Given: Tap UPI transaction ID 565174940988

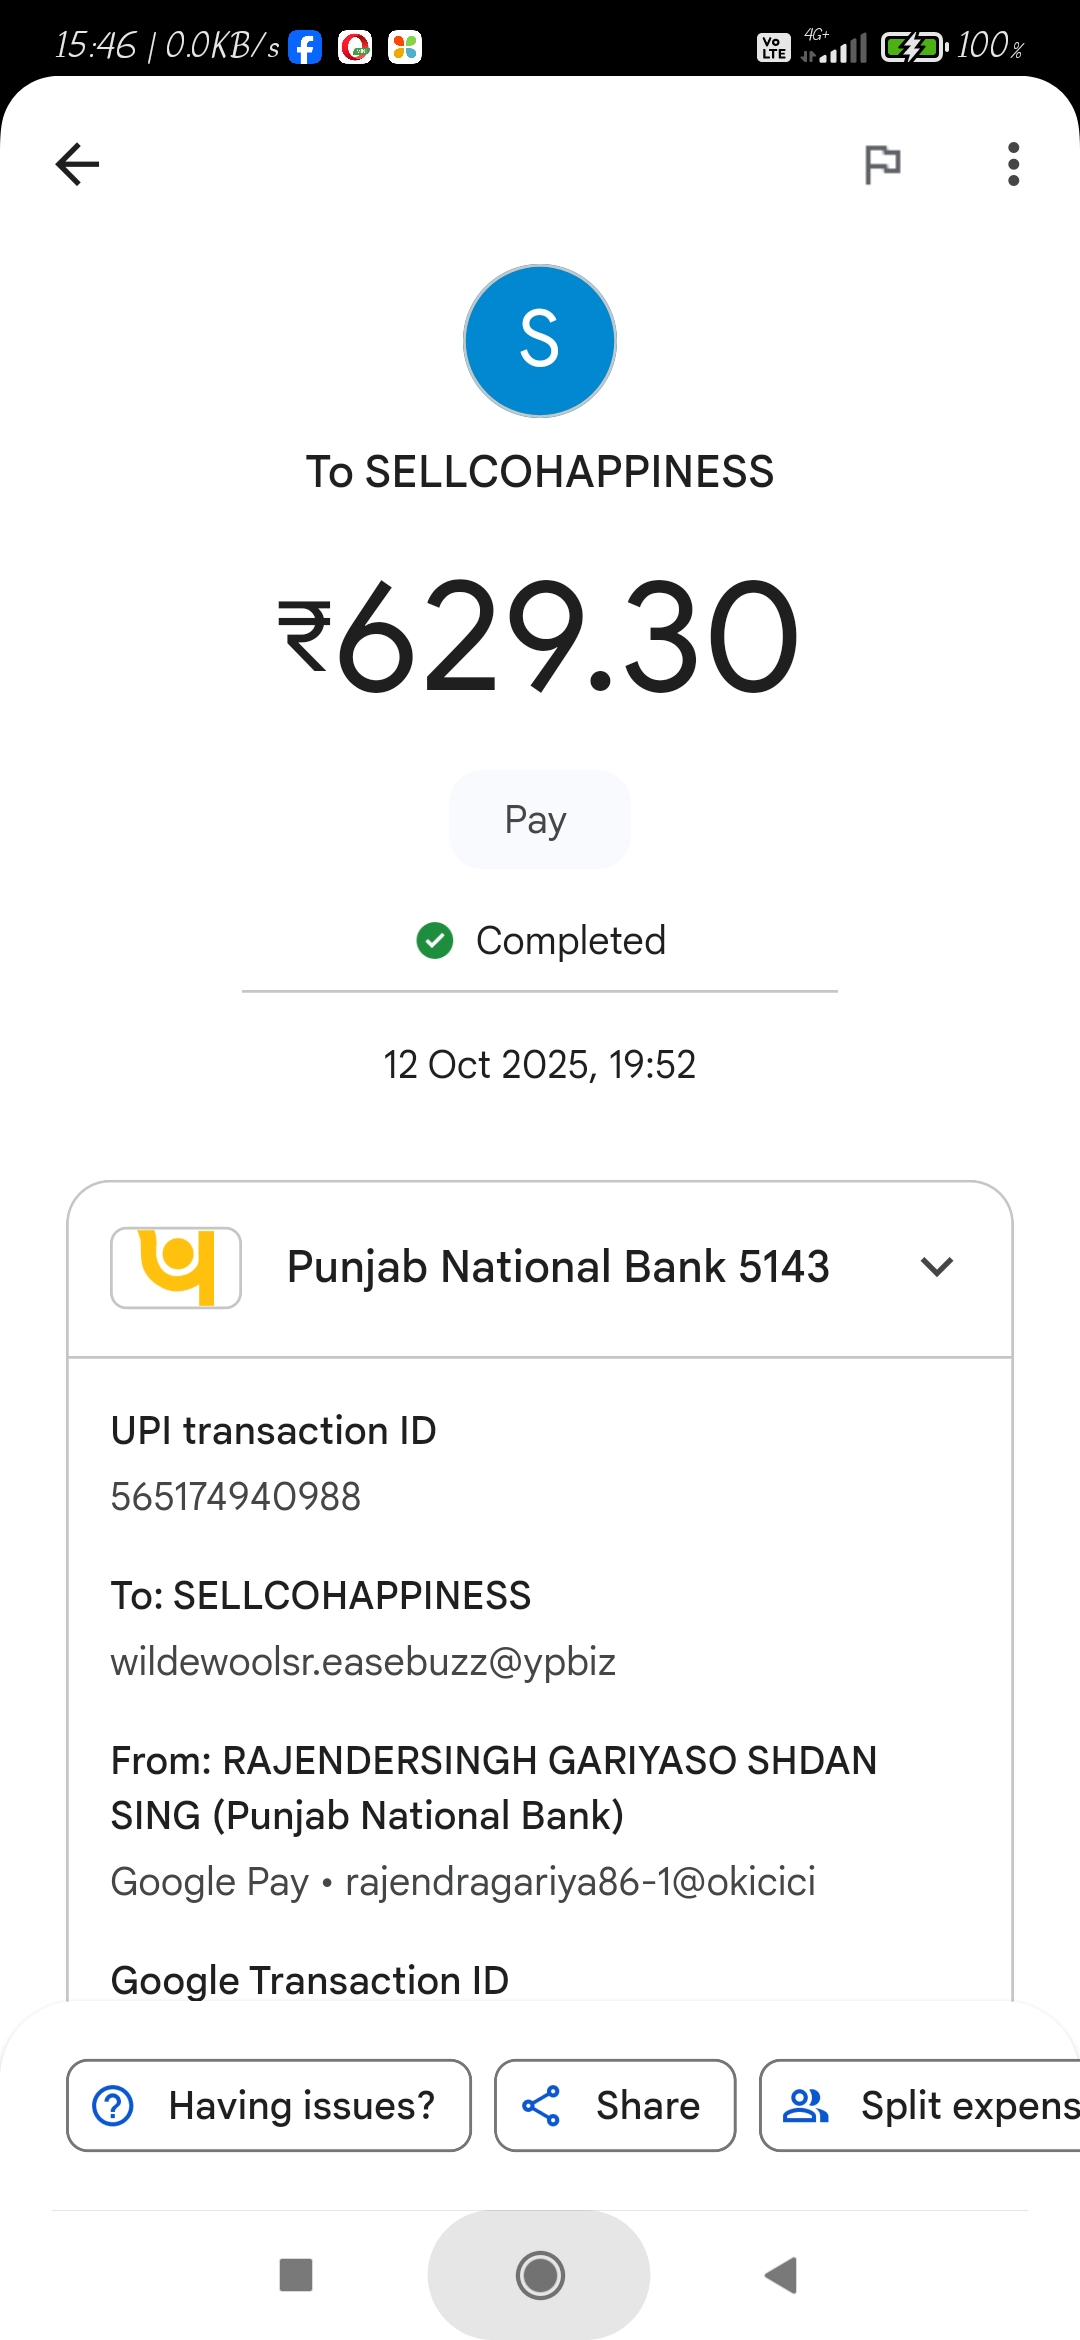Looking at the screenshot, I should (x=236, y=1497).
